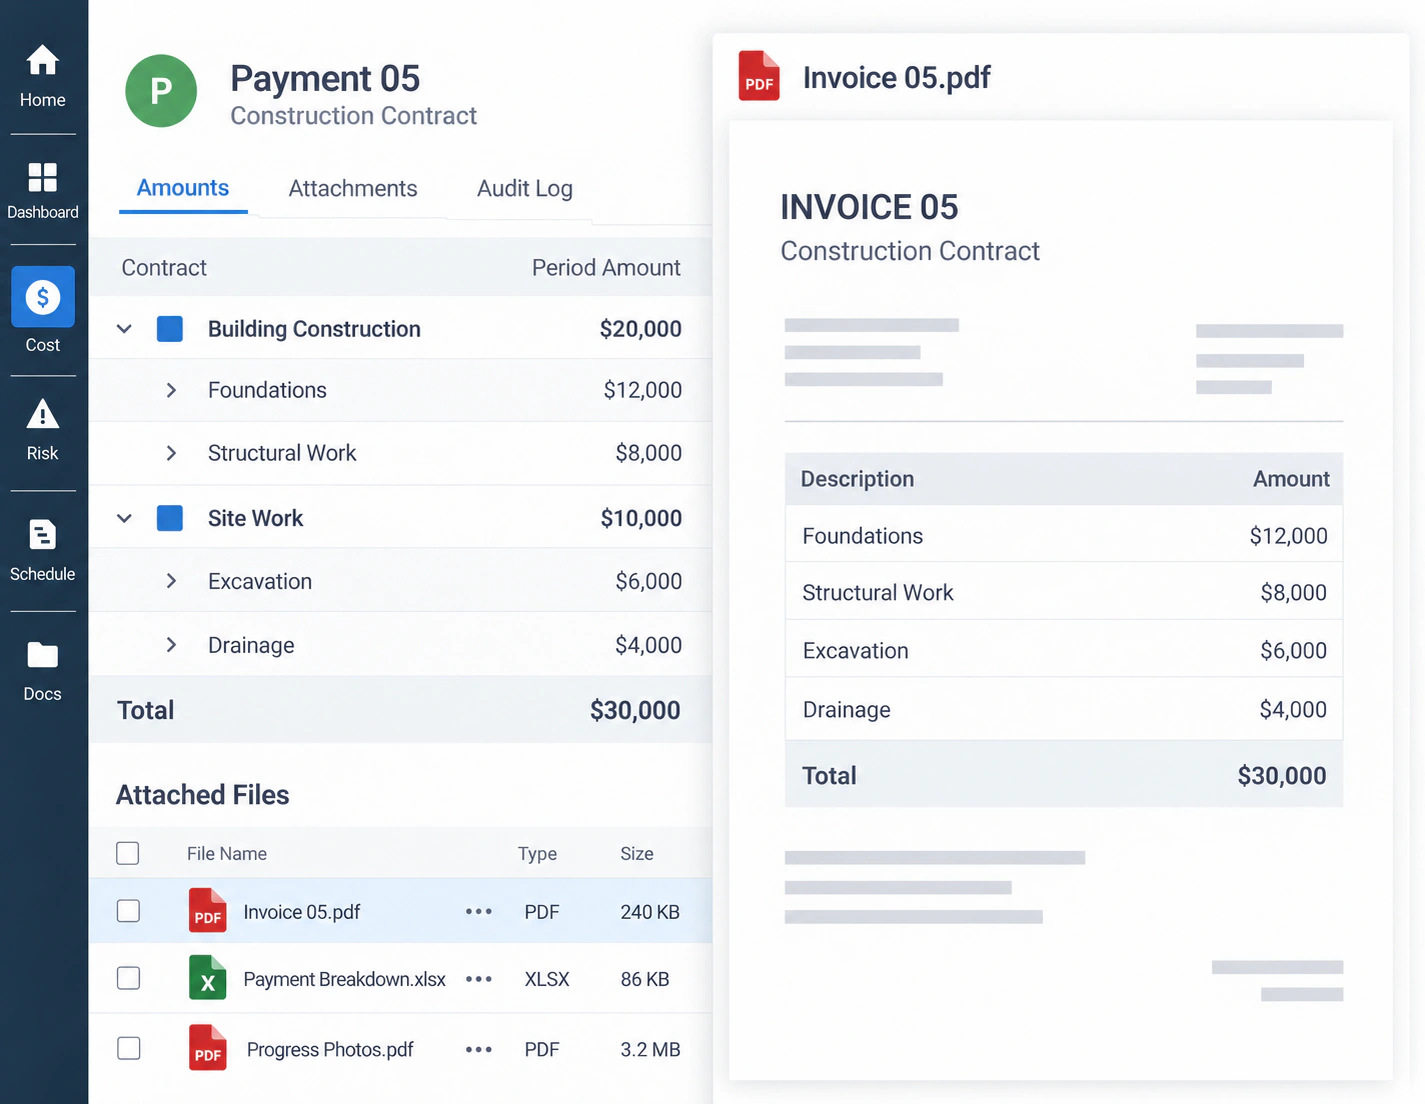The width and height of the screenshot is (1425, 1104).
Task: Check the Invoice 05.pdf file checkbox
Action: point(128,911)
